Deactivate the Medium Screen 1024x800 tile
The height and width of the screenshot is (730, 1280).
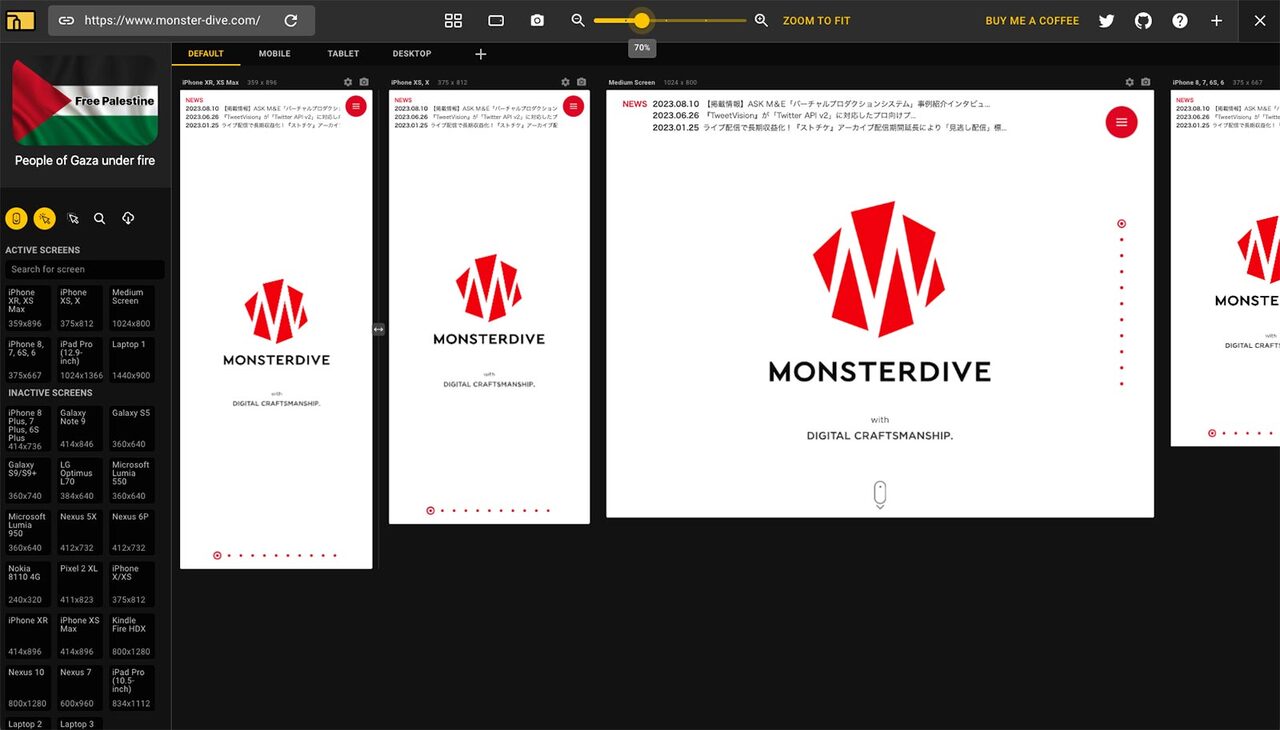coord(132,308)
